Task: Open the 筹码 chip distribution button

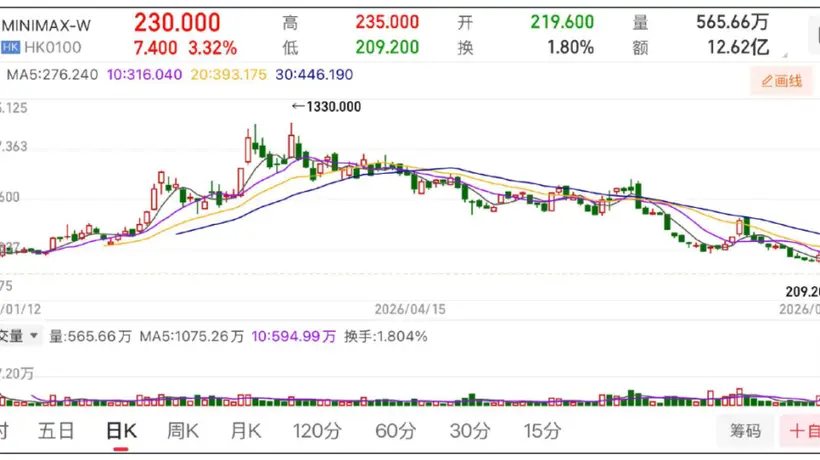Action: 745,431
